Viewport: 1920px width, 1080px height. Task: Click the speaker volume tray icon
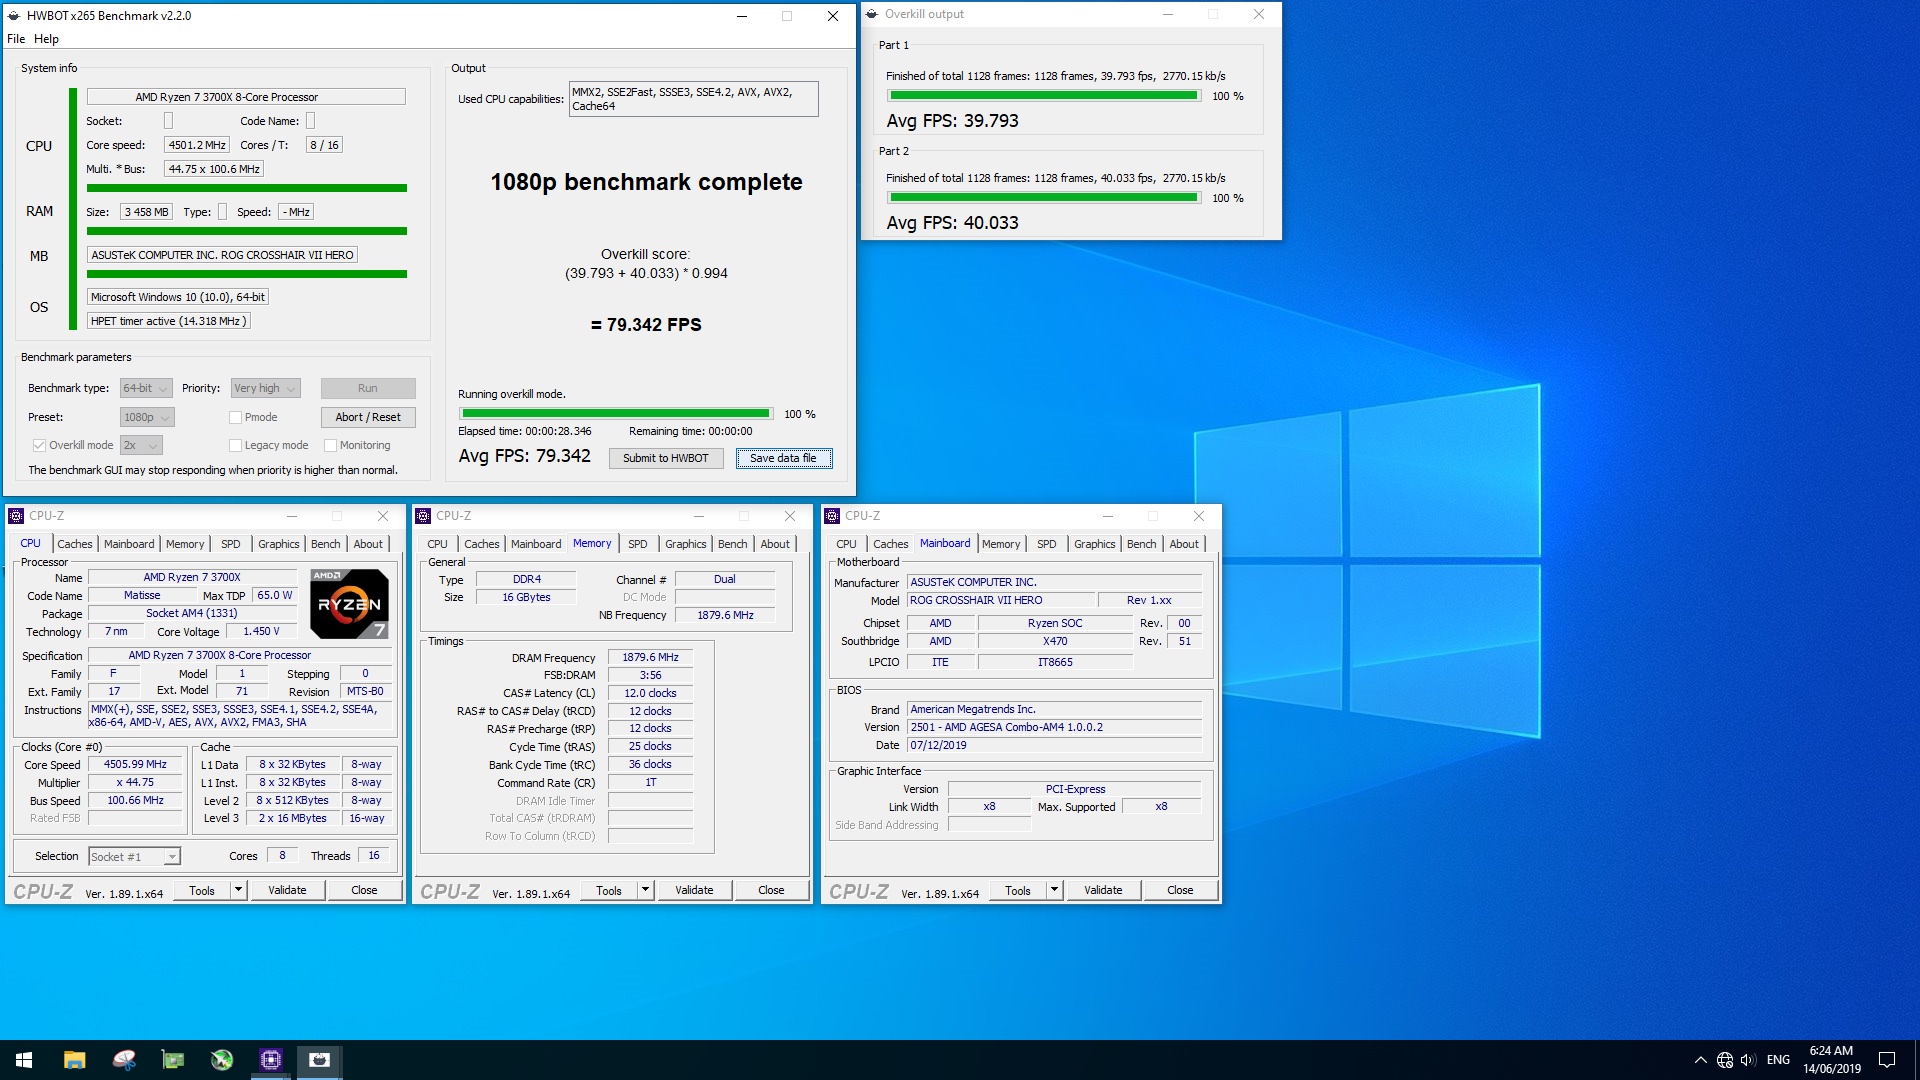pyautogui.click(x=1748, y=1060)
